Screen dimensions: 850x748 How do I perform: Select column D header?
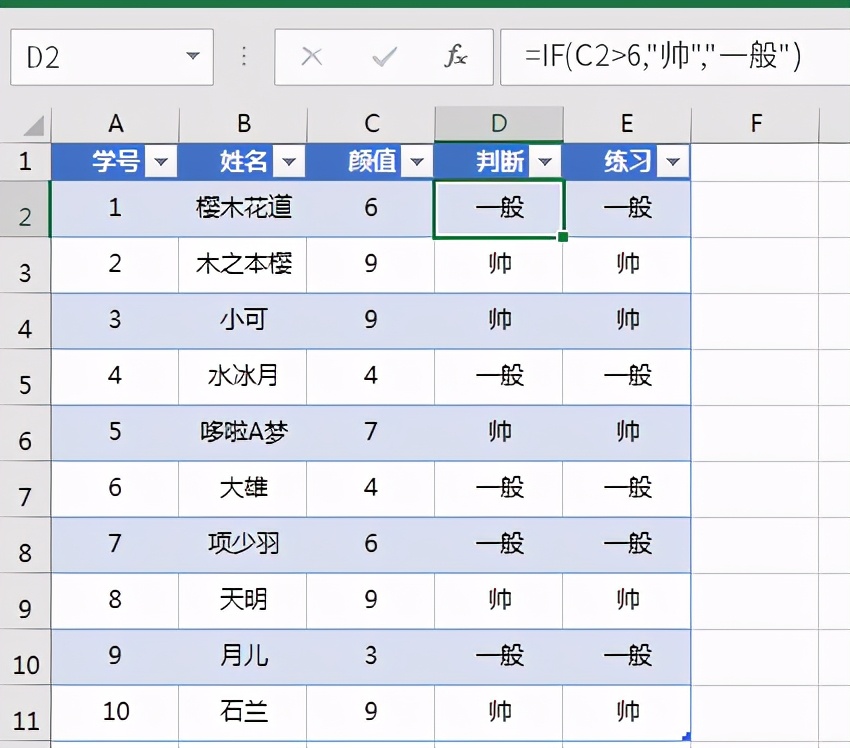click(499, 124)
